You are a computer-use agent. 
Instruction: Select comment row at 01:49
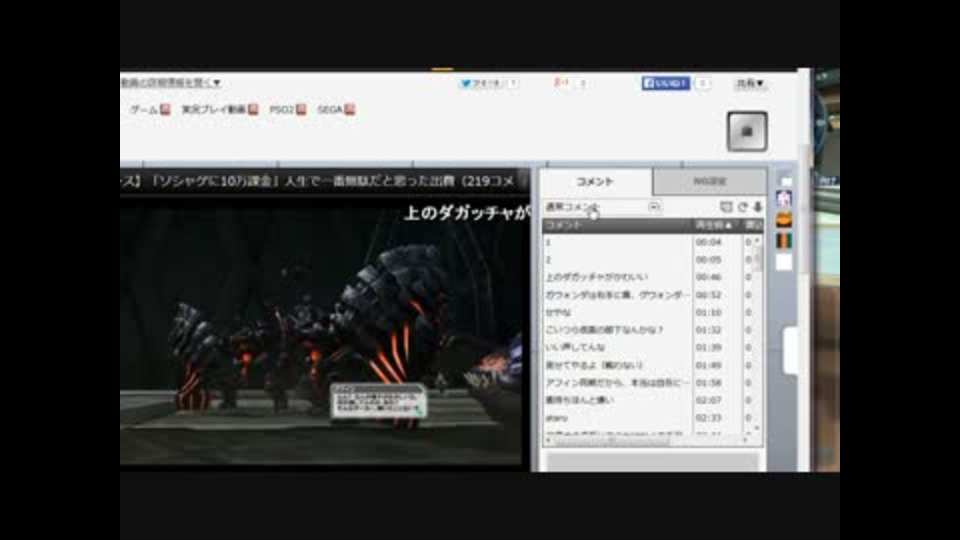tap(647, 365)
